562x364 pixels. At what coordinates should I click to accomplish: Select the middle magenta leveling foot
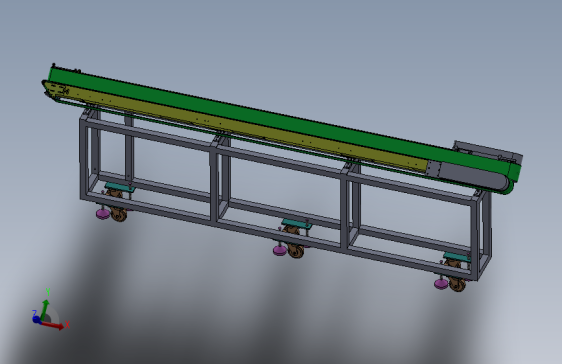click(x=280, y=250)
